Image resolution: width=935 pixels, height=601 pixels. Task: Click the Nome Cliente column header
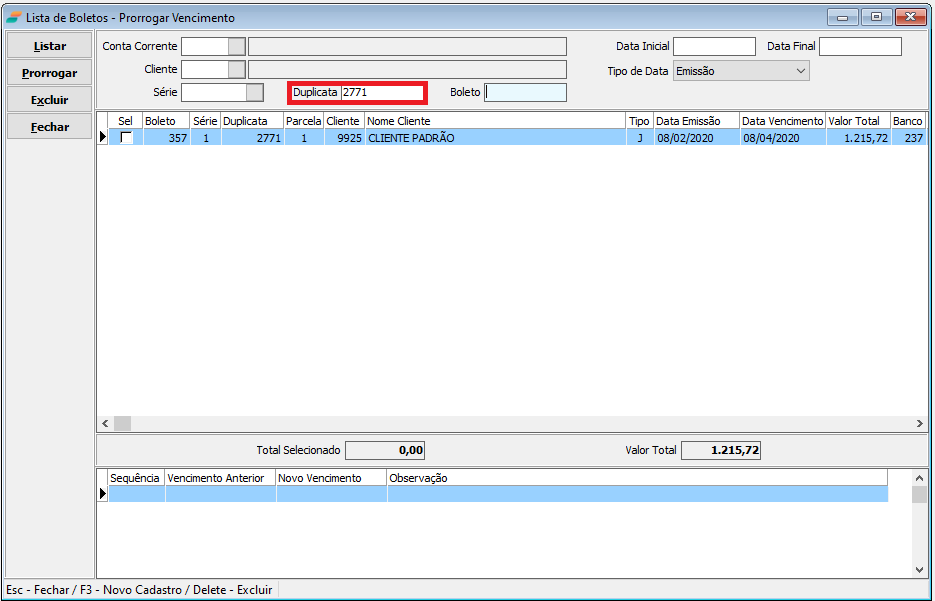coord(495,121)
